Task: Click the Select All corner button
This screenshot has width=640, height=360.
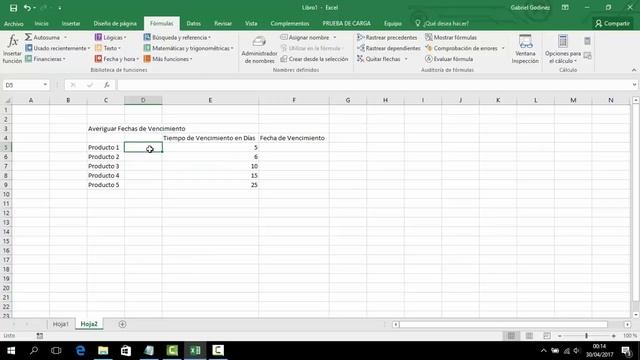Action: coord(6,100)
